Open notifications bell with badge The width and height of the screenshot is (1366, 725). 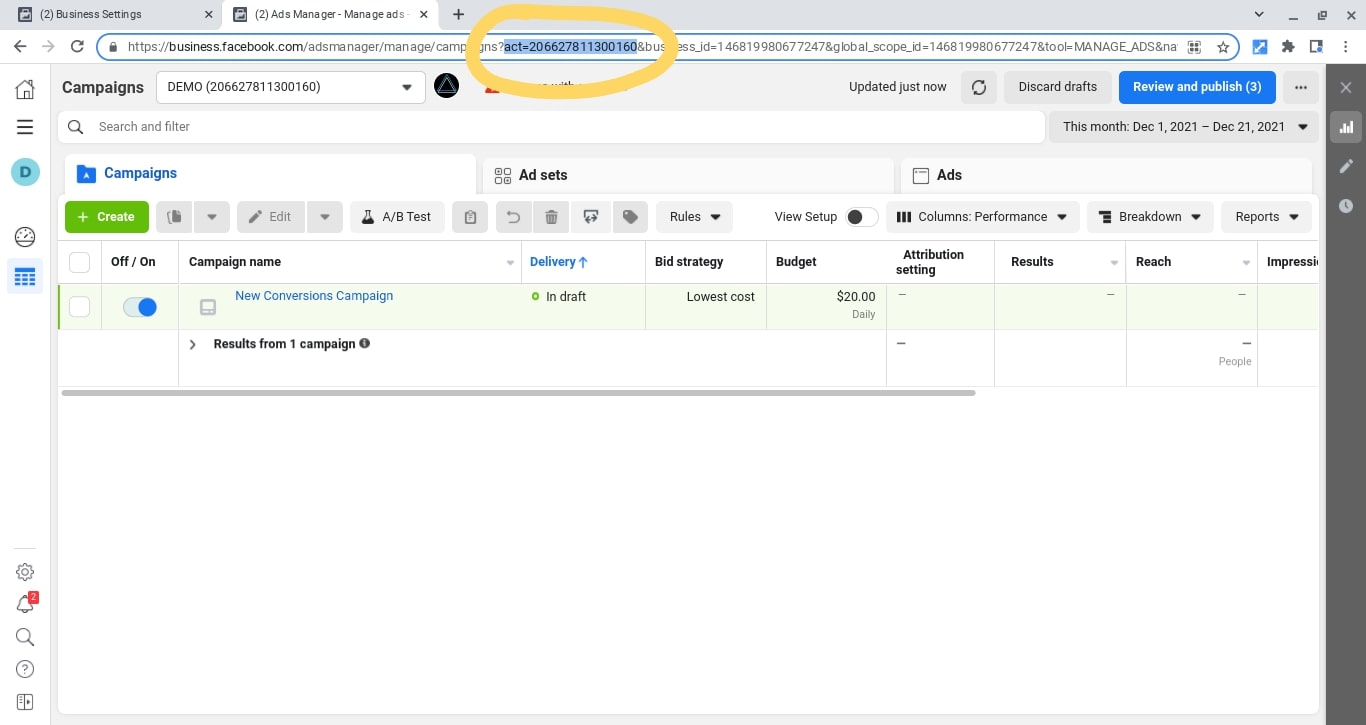click(25, 604)
